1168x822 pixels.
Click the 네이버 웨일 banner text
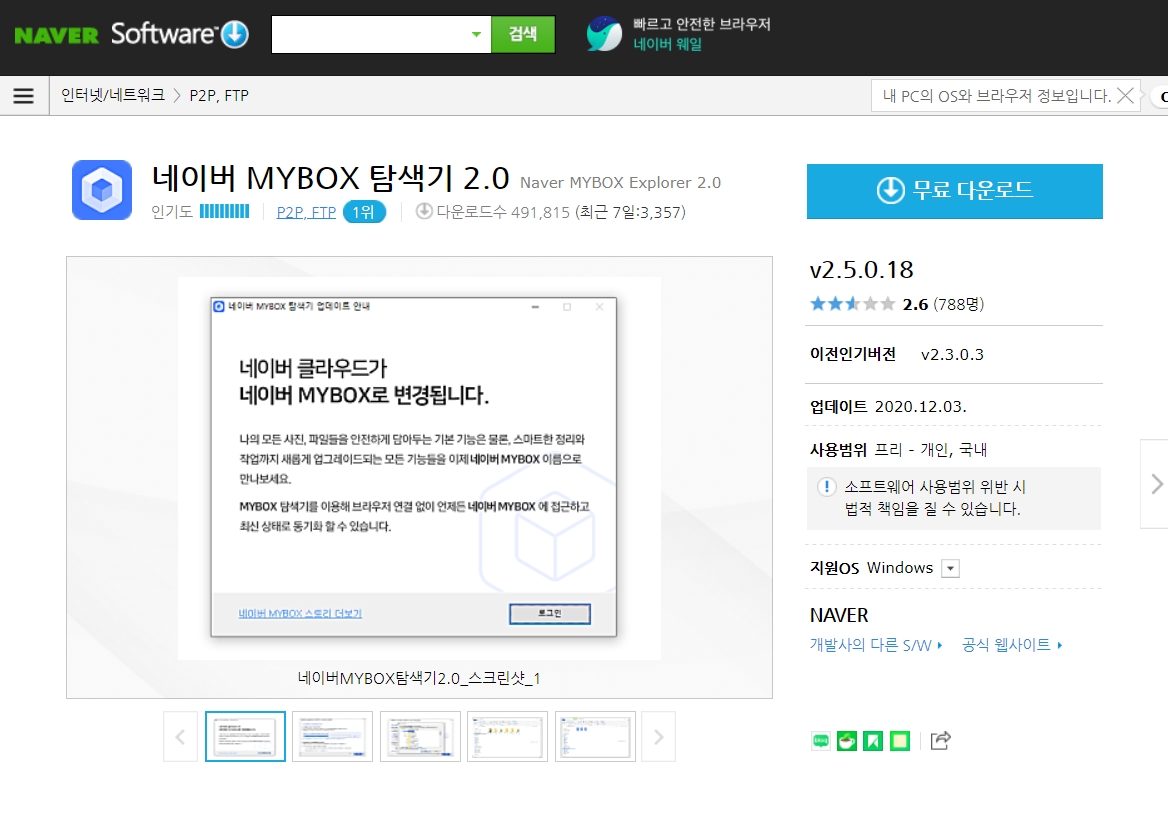point(667,44)
